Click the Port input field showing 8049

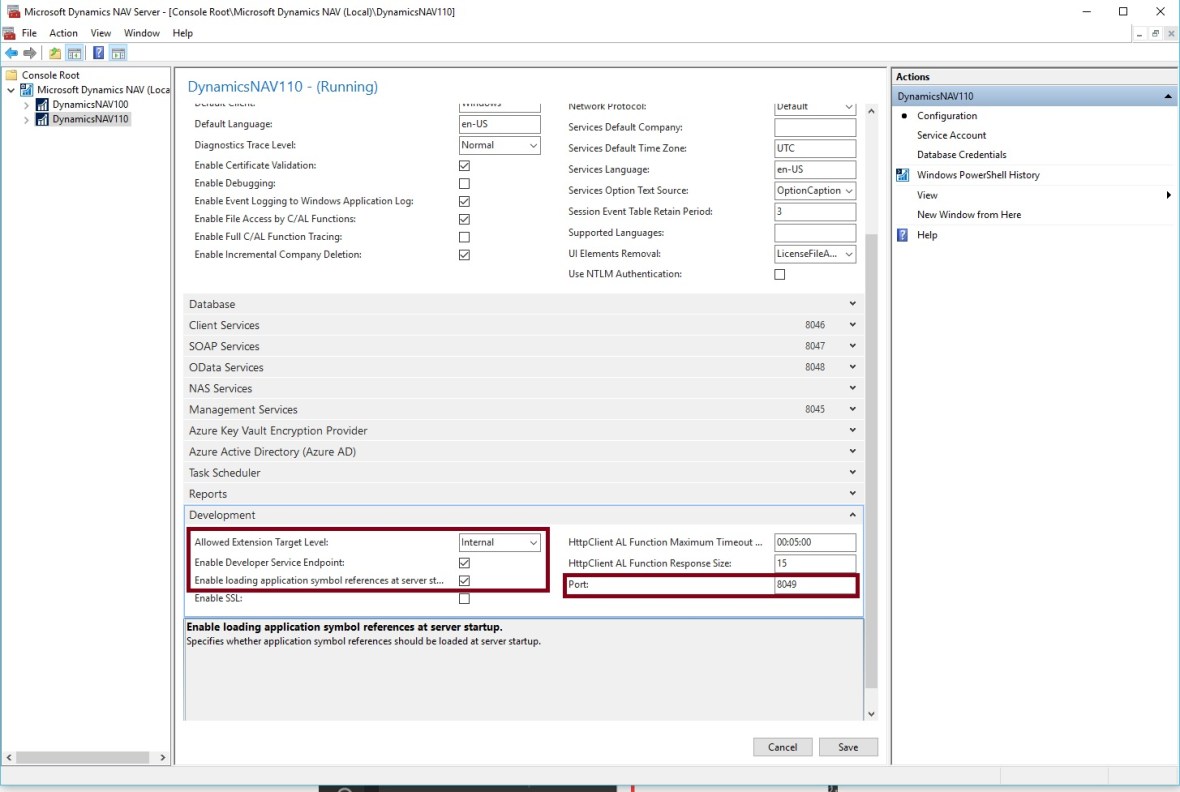[814, 585]
